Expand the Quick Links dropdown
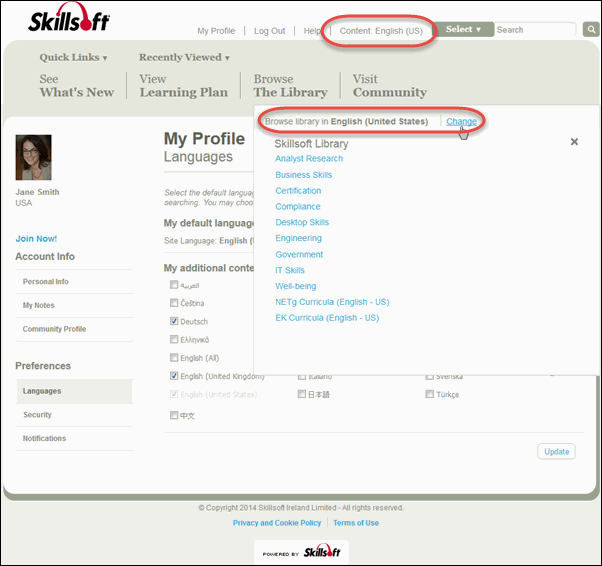The height and width of the screenshot is (566, 602). coord(73,58)
